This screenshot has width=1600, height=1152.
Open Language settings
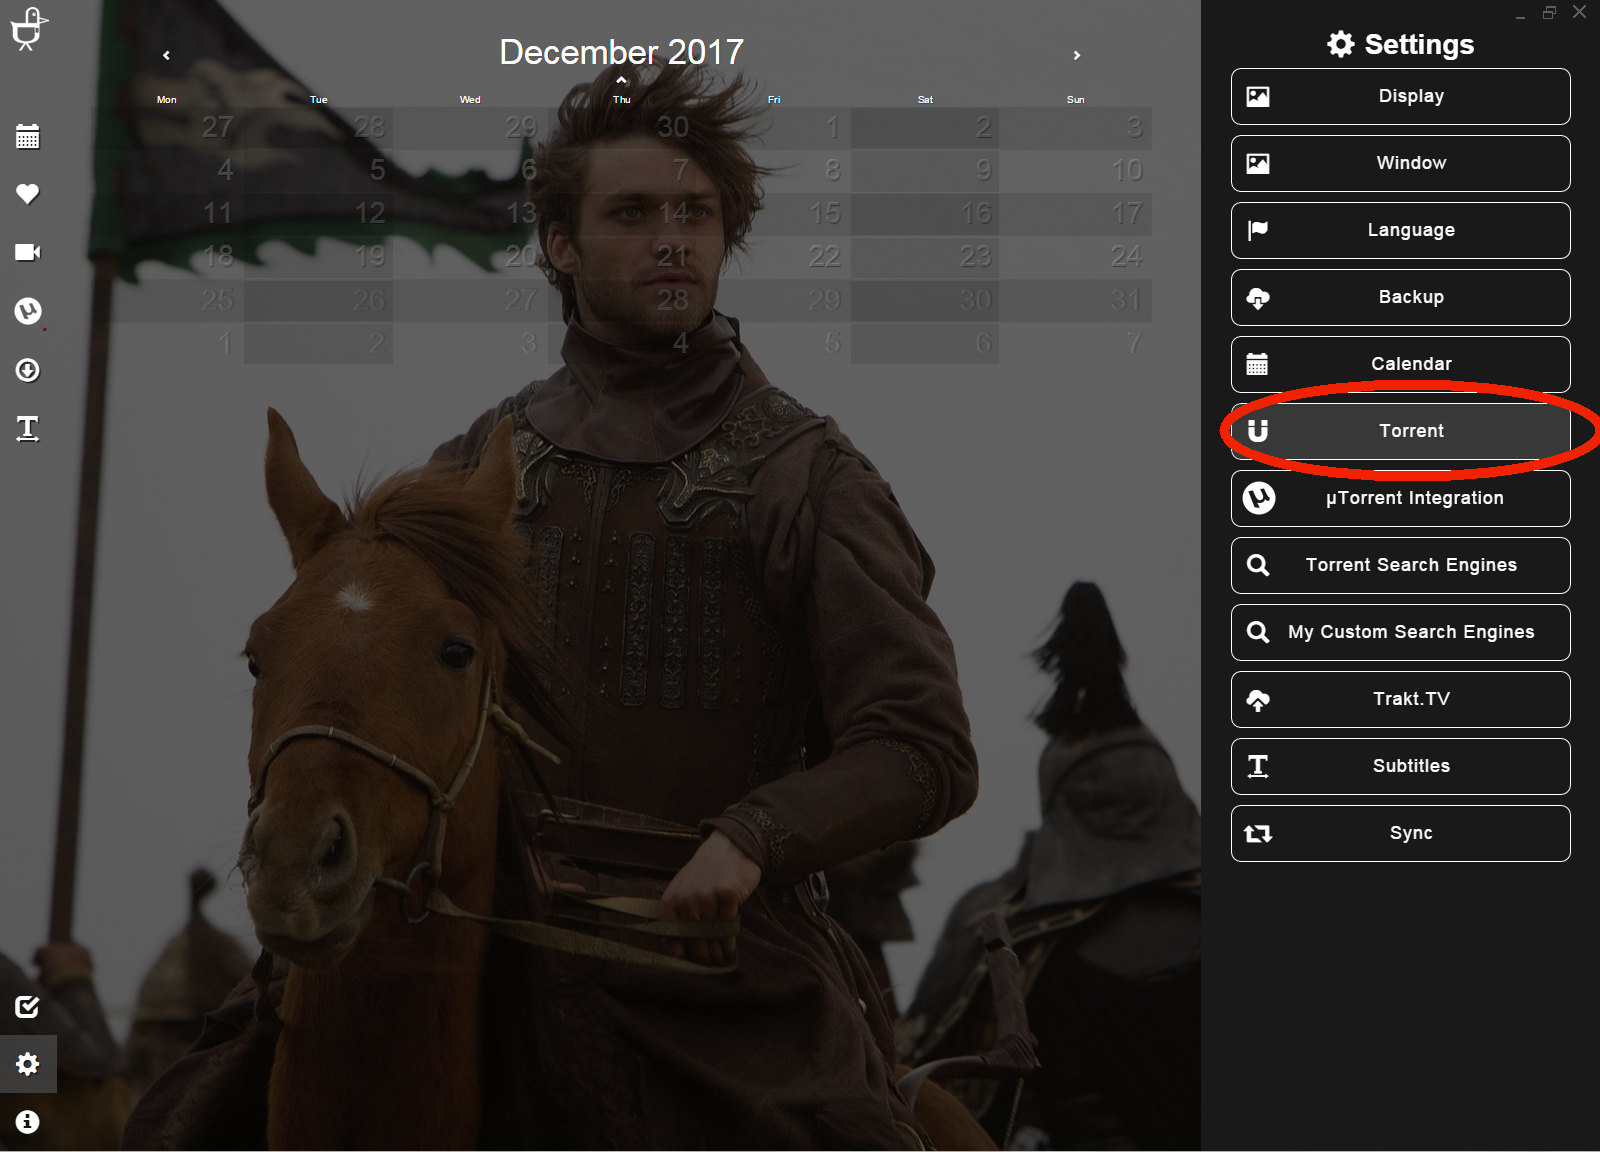pyautogui.click(x=1401, y=231)
